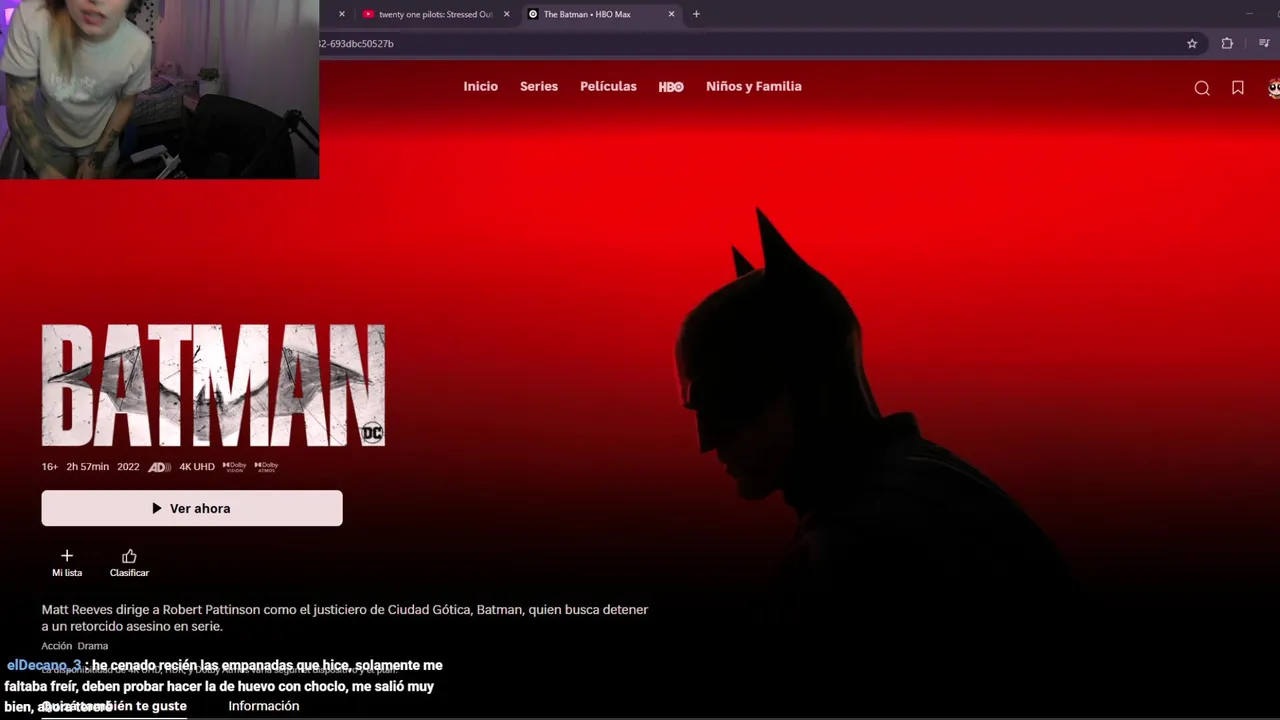Open the Series section
The height and width of the screenshot is (720, 1280).
click(539, 87)
